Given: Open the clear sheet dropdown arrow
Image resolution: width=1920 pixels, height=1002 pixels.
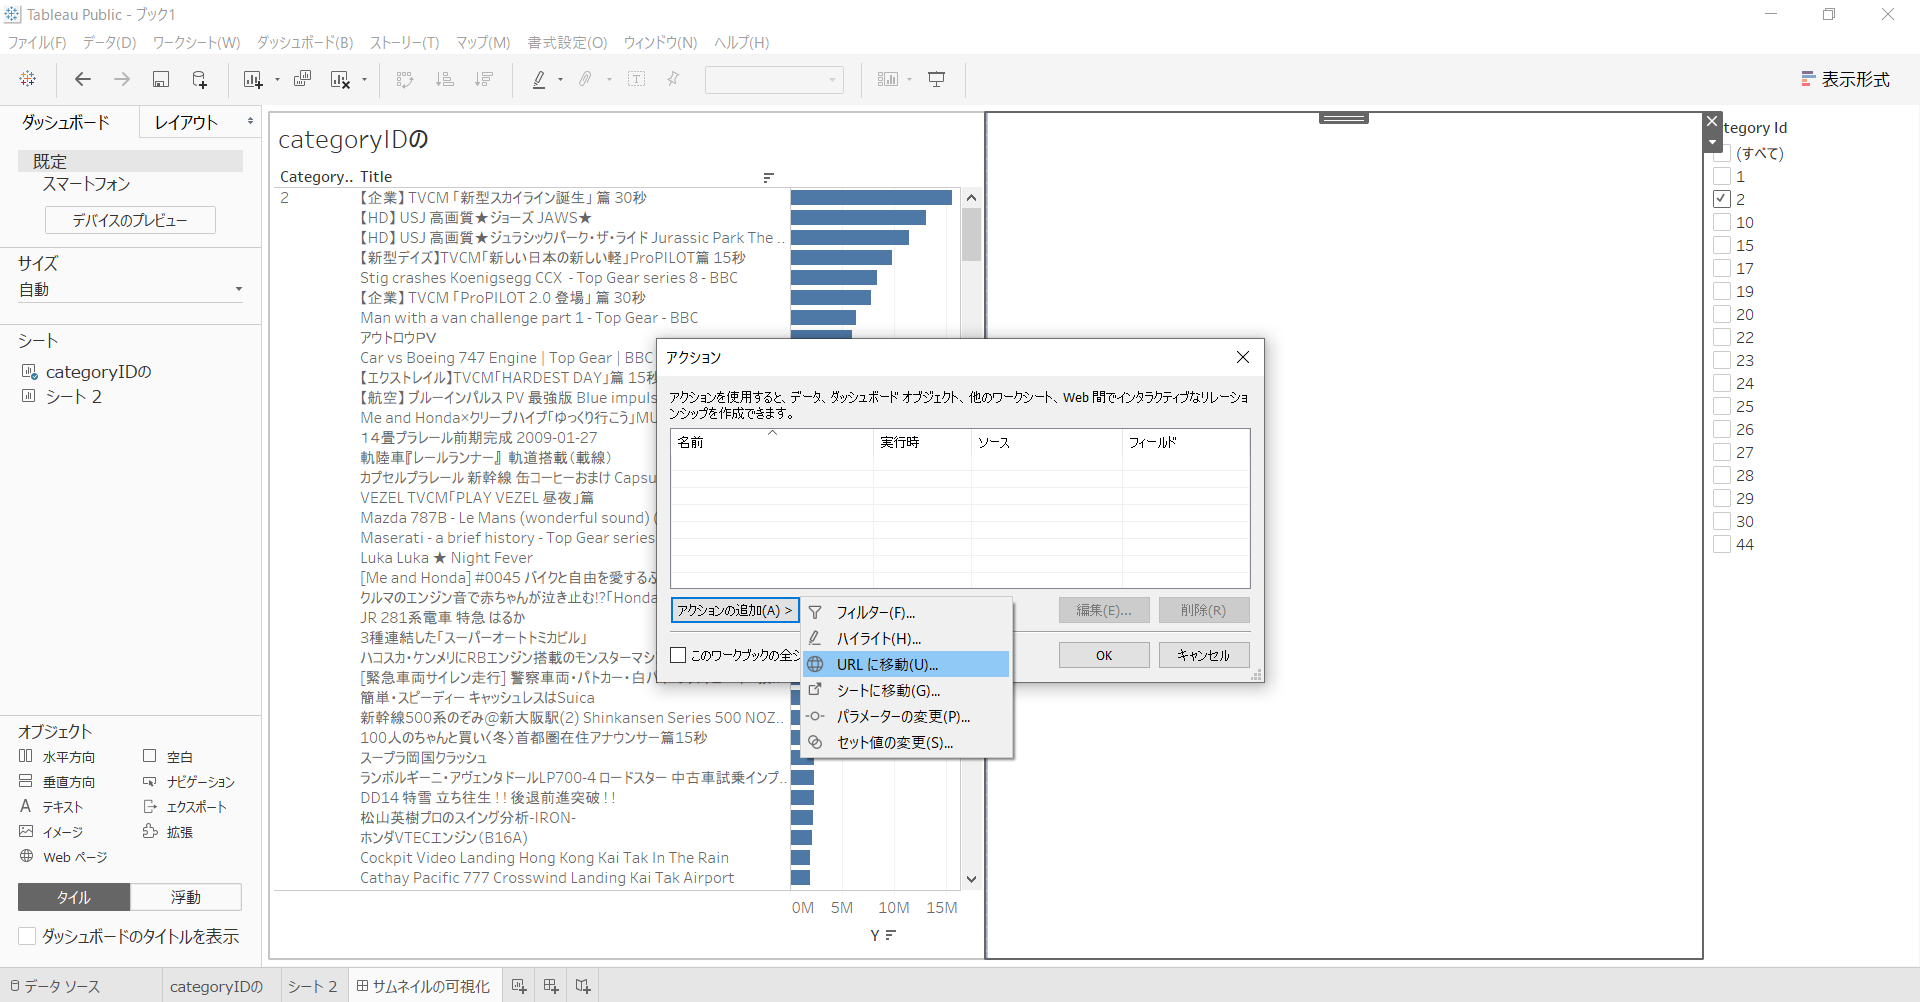Looking at the screenshot, I should tap(364, 80).
